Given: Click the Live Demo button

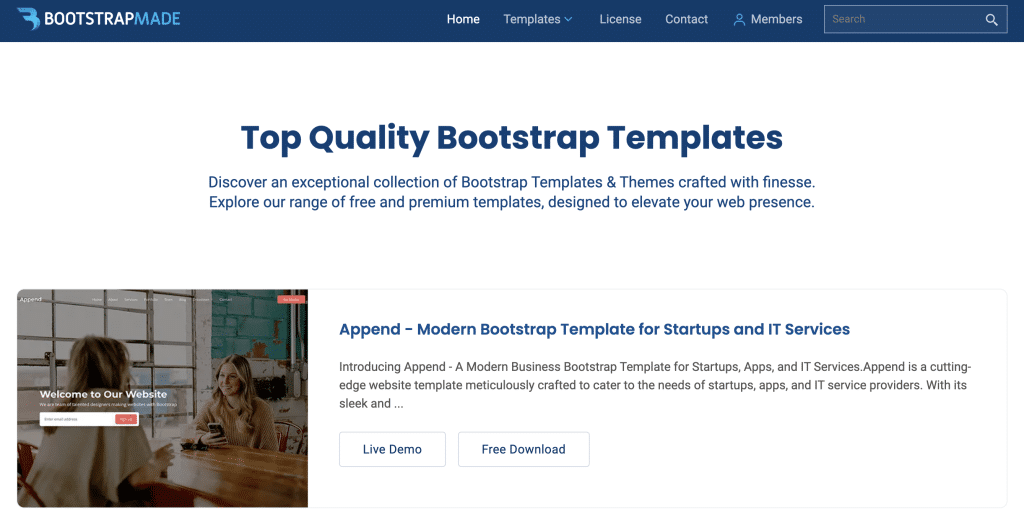Looking at the screenshot, I should pyautogui.click(x=392, y=449).
